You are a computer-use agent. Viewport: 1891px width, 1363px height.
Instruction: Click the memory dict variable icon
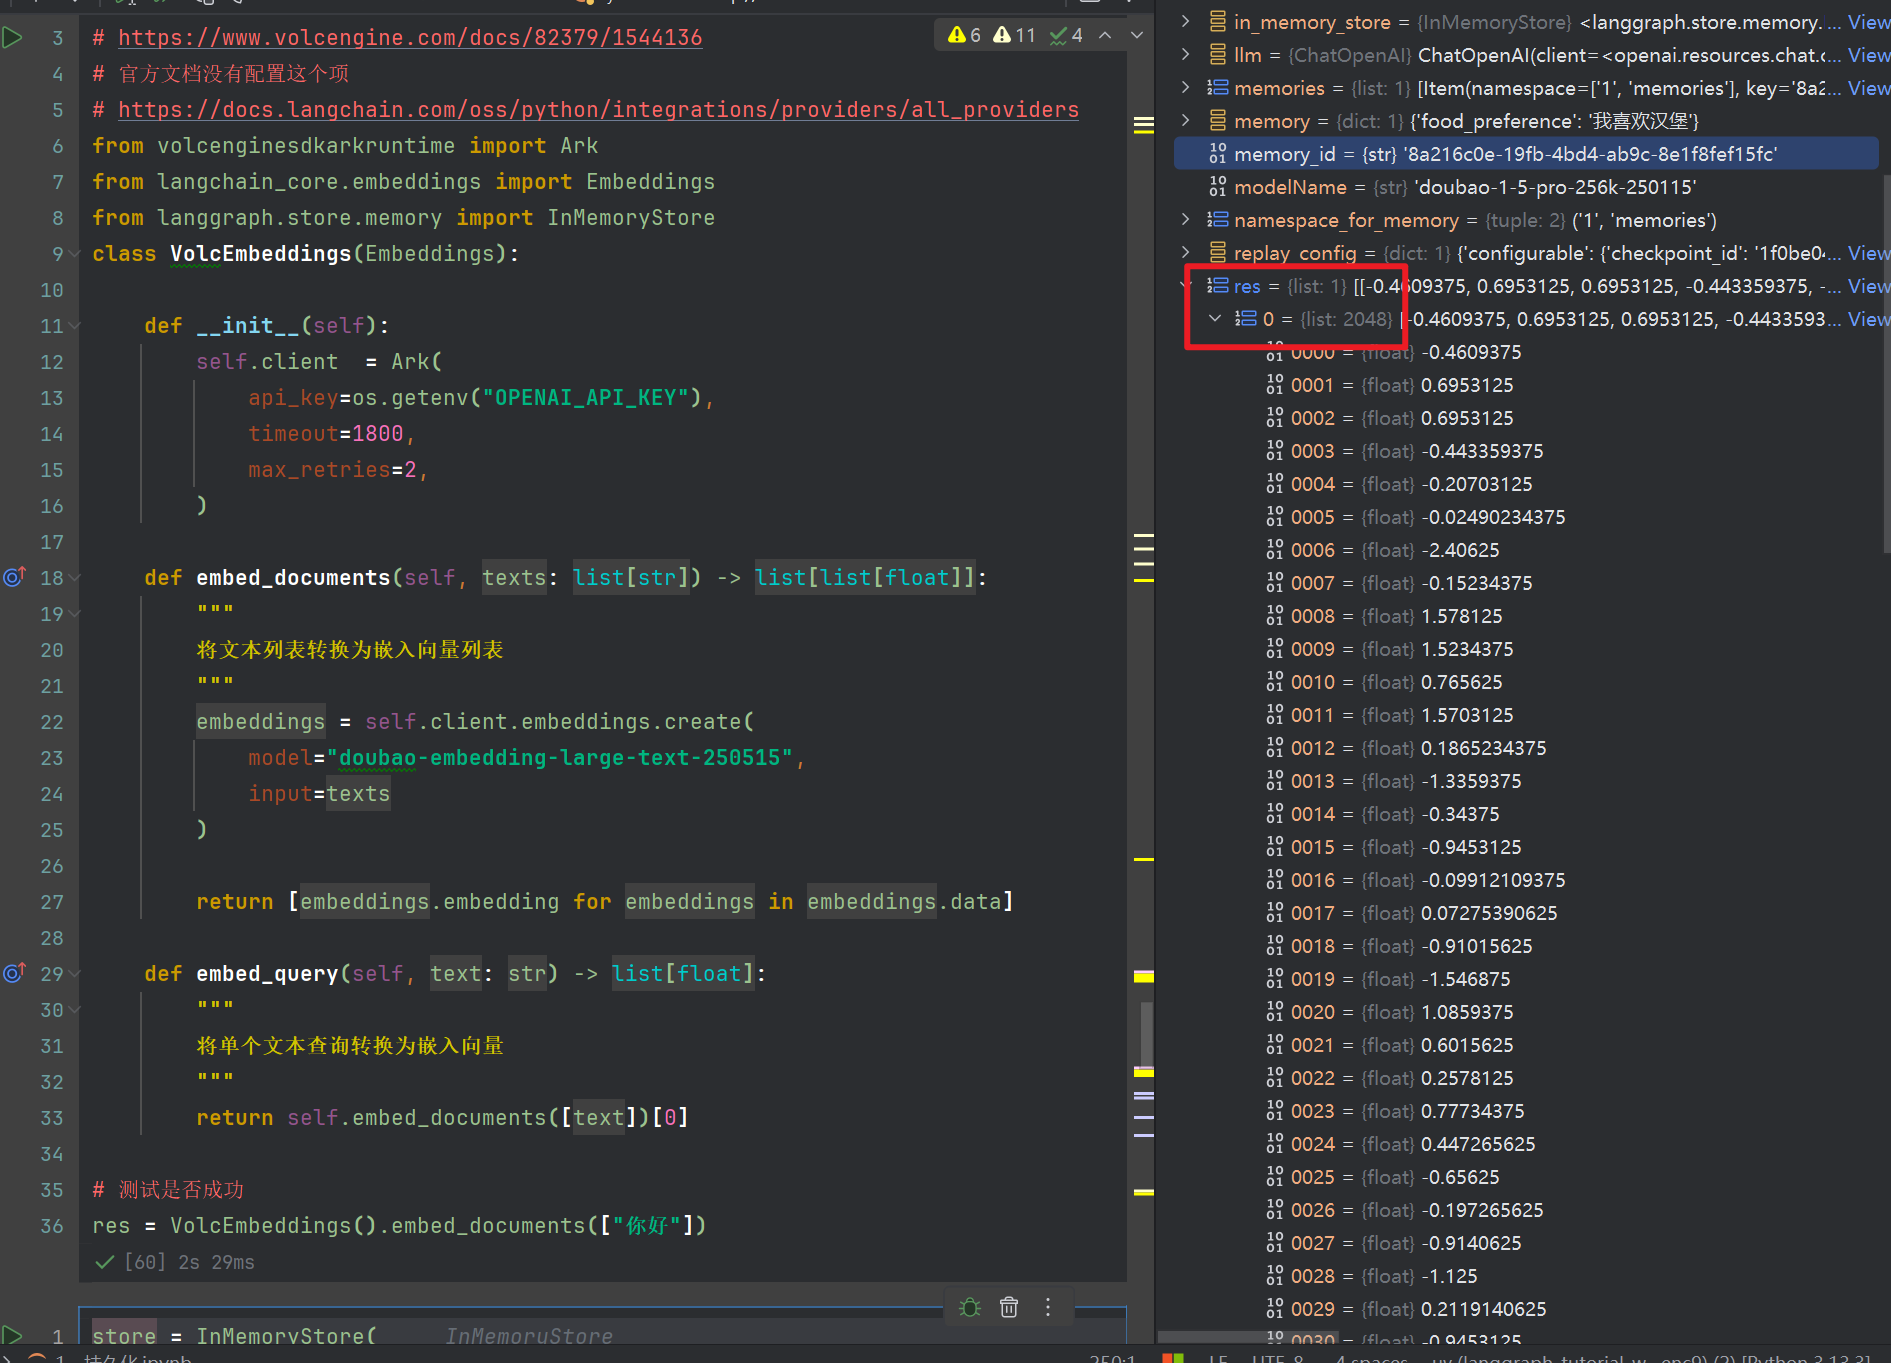pyautogui.click(x=1218, y=120)
